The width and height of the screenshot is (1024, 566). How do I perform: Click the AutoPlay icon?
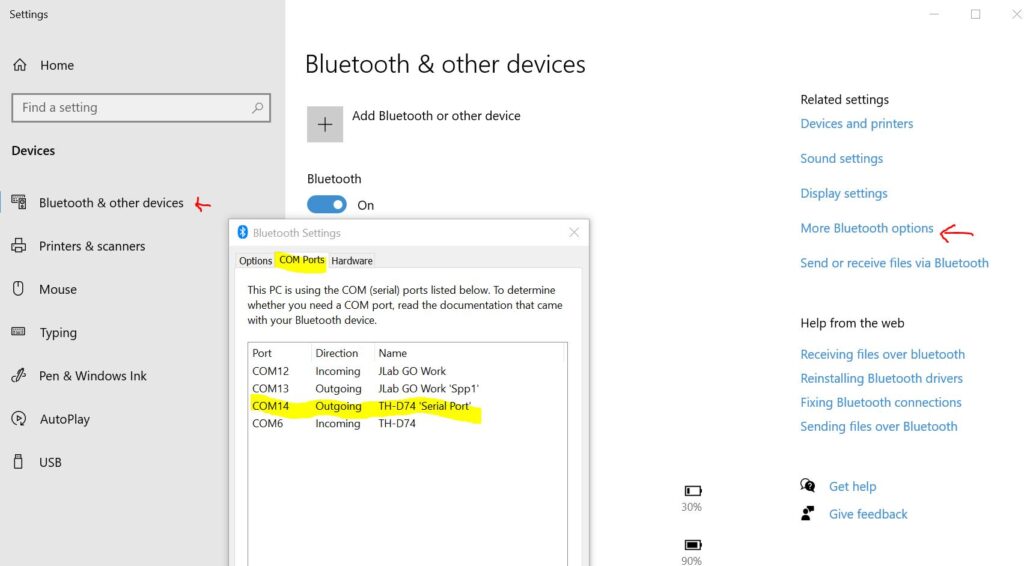18,419
